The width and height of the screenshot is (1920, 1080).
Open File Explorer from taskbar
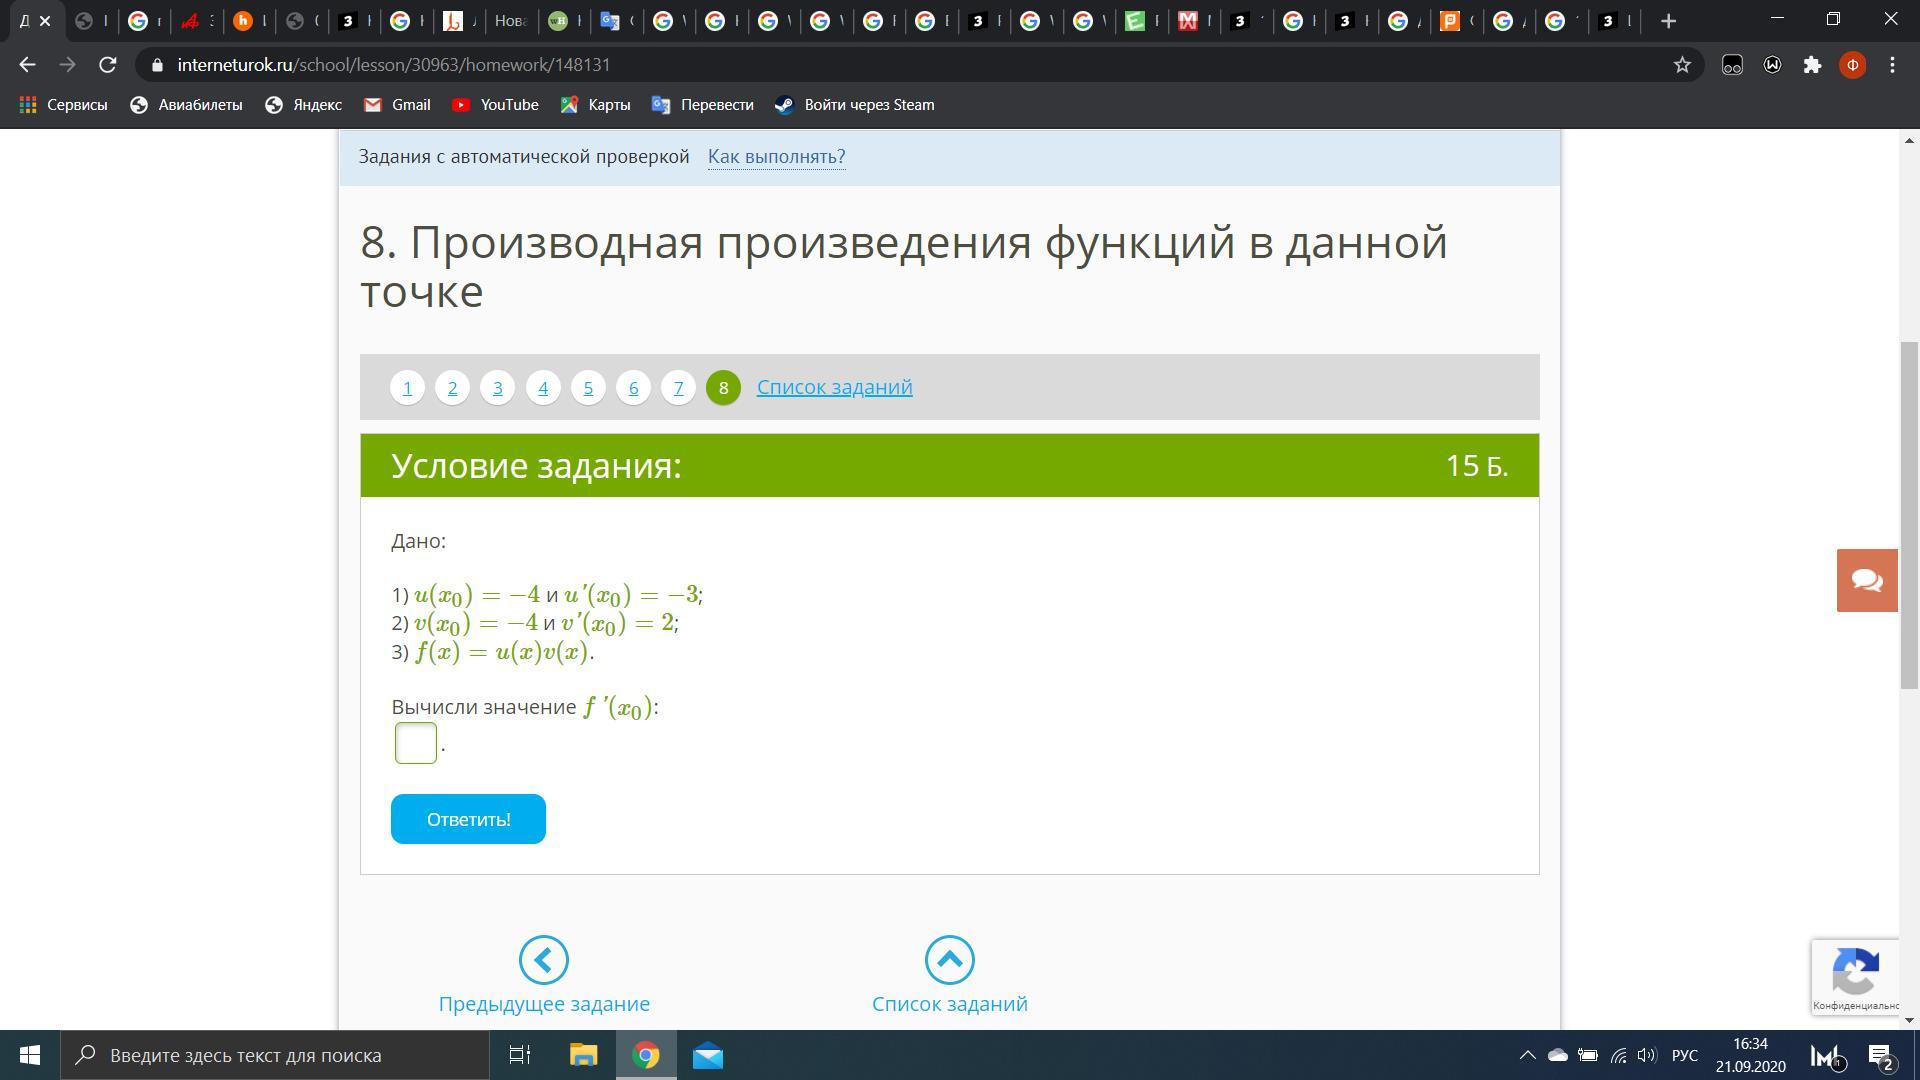point(583,1055)
